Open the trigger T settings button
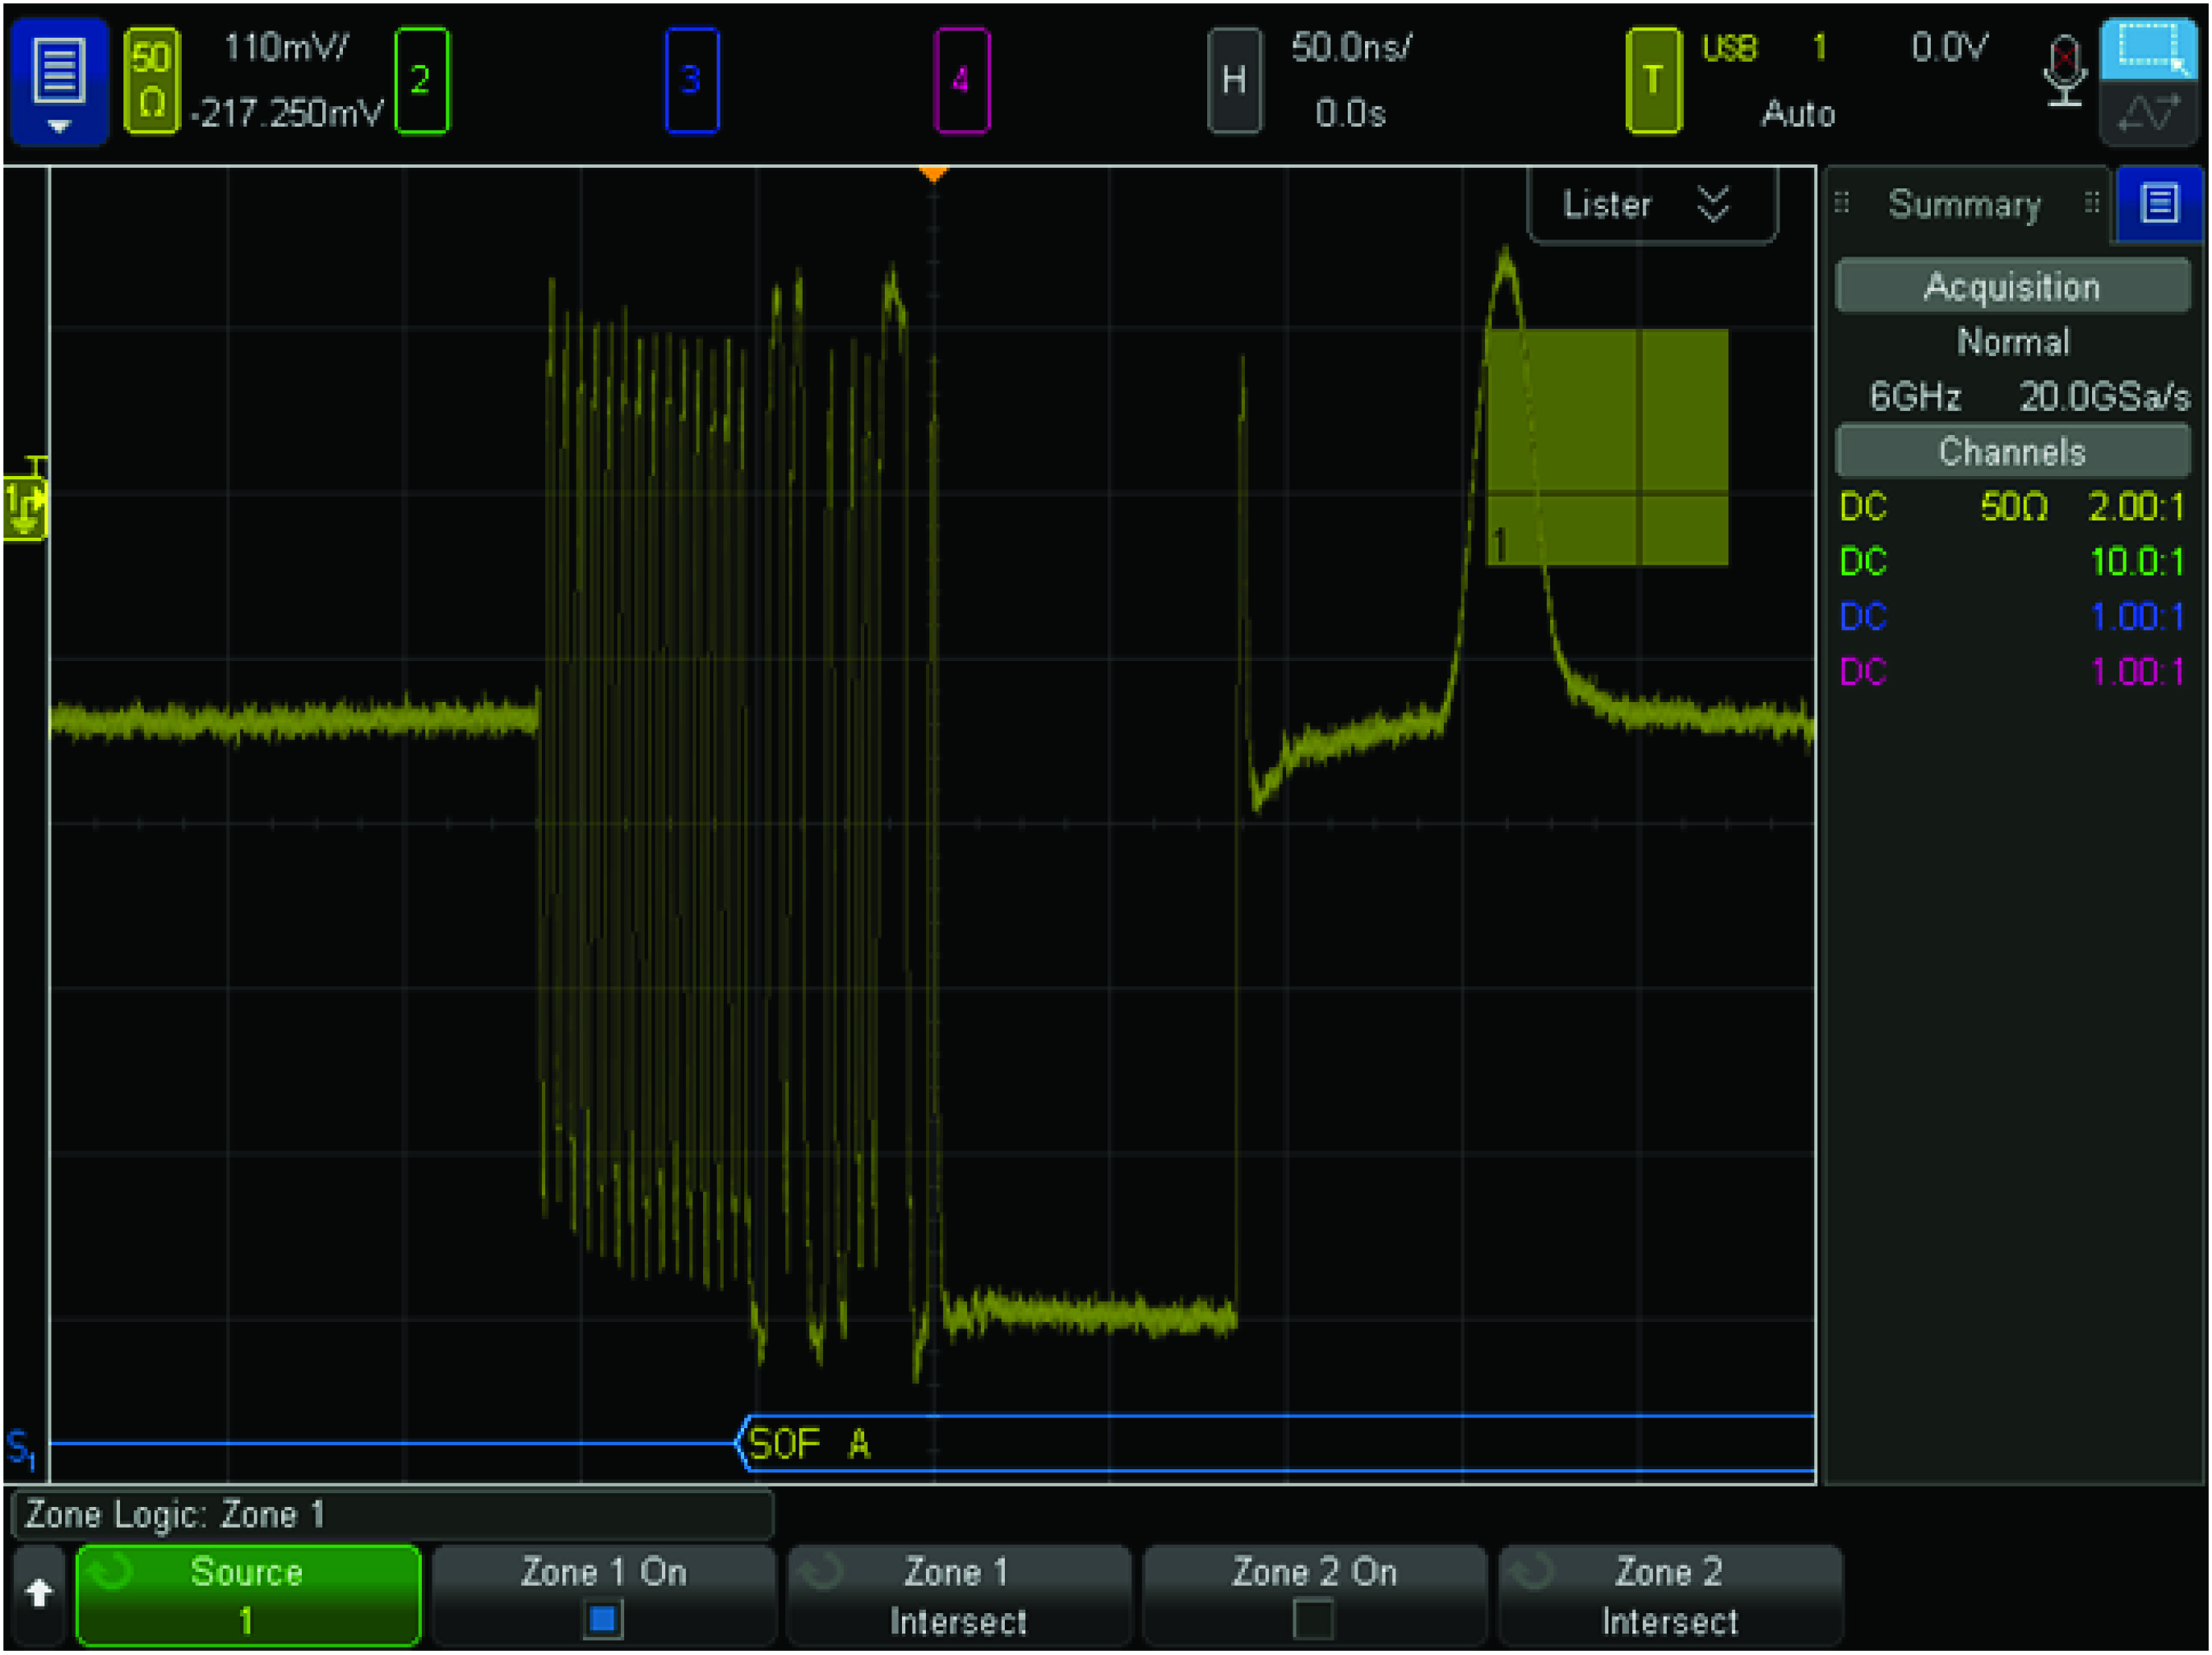 (1652, 81)
